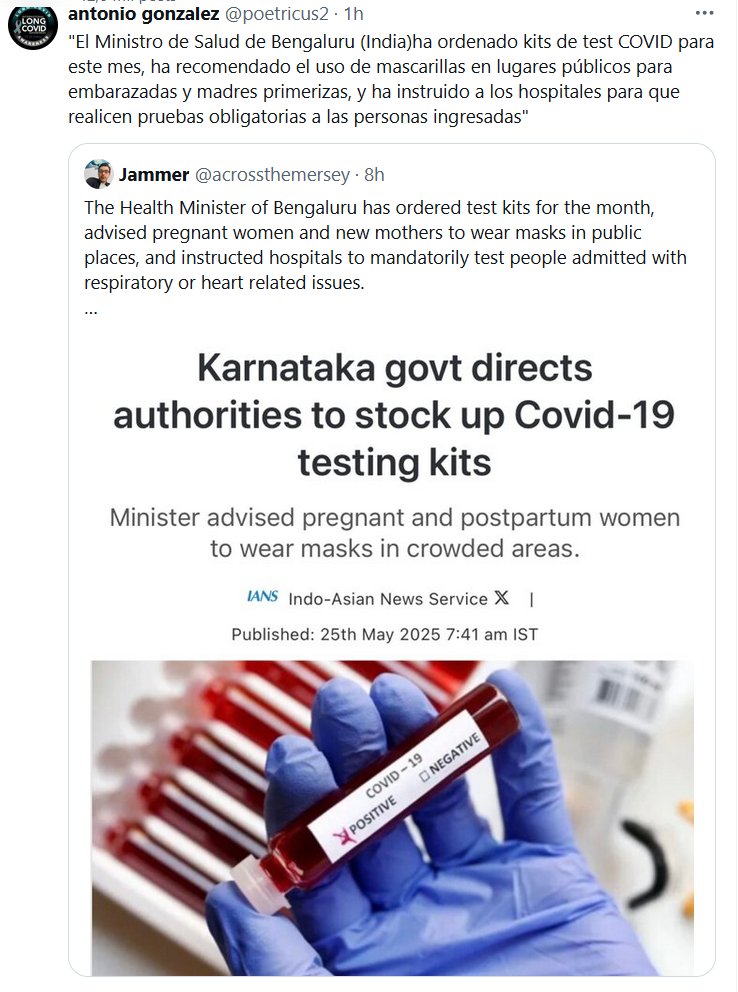Open the Jammer display name

point(154,175)
